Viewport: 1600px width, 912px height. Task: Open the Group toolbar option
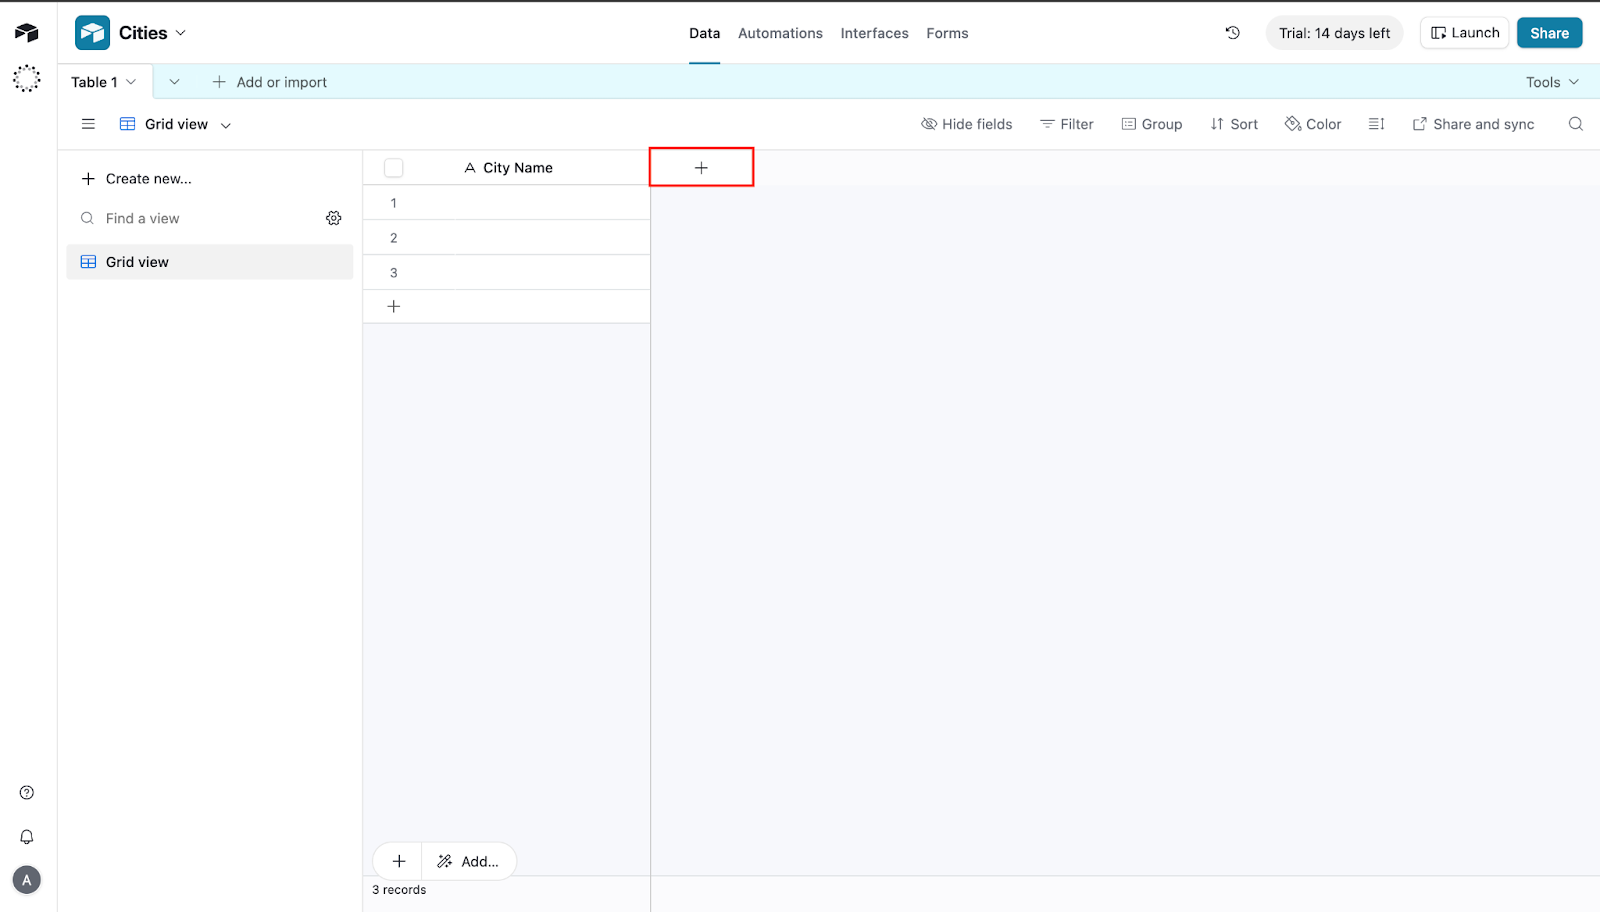pos(1152,124)
